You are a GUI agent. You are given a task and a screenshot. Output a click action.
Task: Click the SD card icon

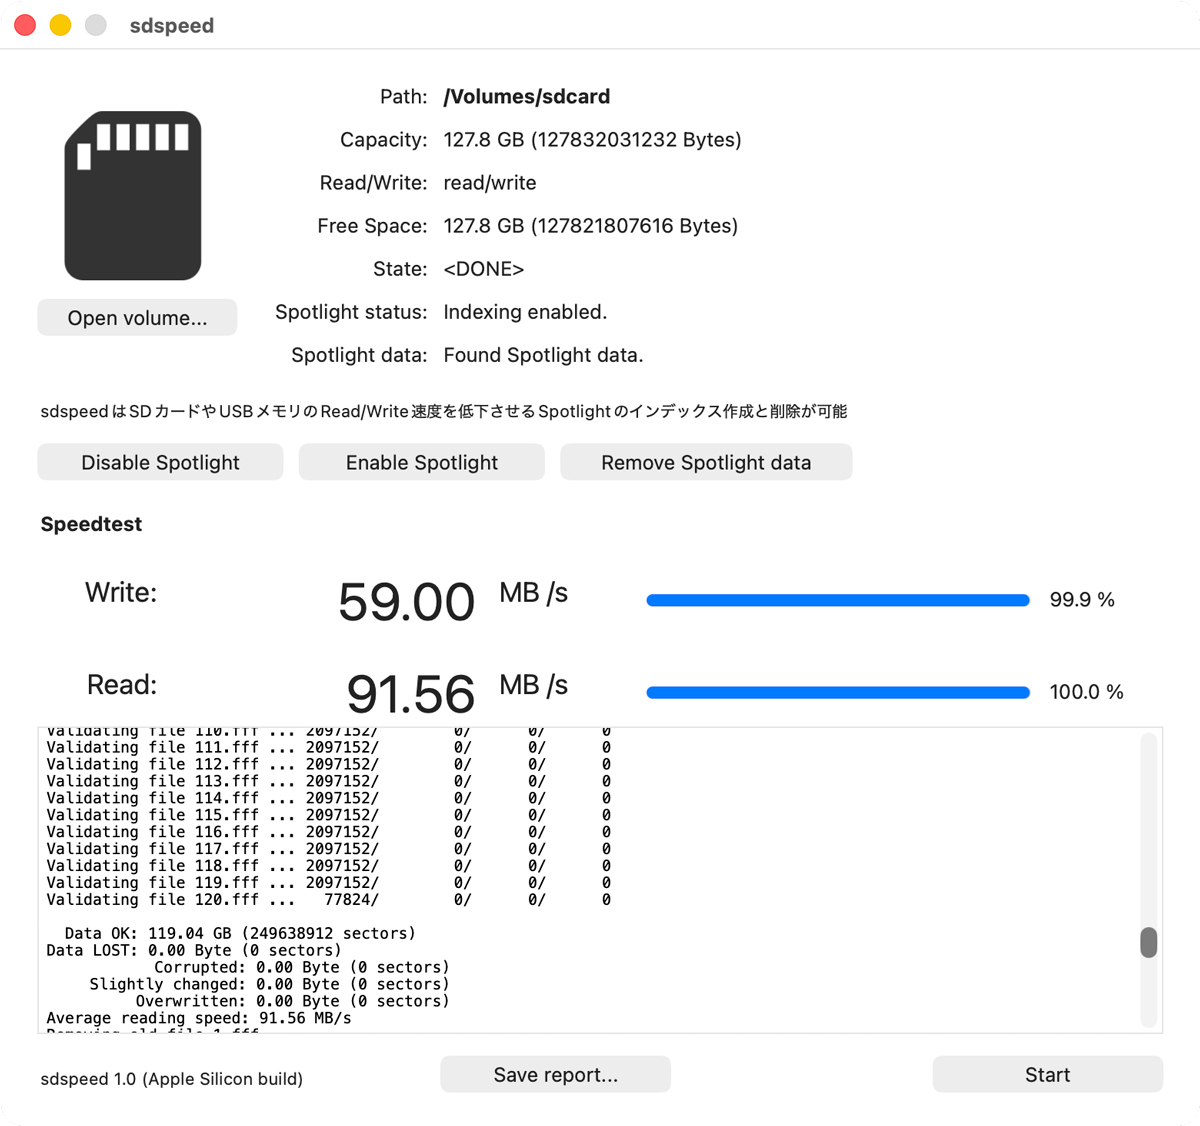pos(133,195)
